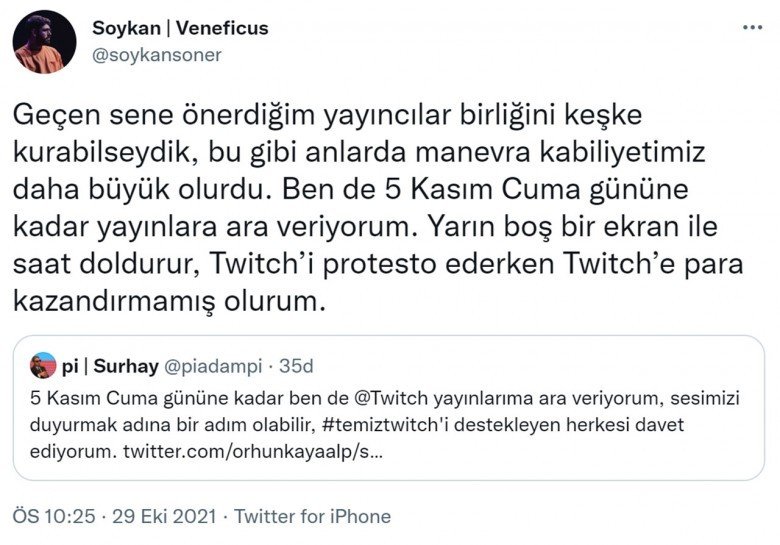The image size is (780, 545).
Task: Click the word "Geçen" starting the tweet
Action: tap(50, 116)
